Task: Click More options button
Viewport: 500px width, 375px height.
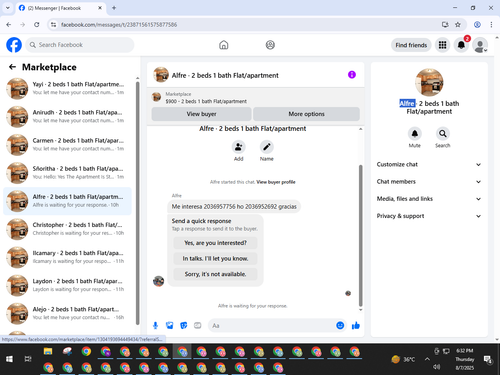Action: pyautogui.click(x=306, y=114)
